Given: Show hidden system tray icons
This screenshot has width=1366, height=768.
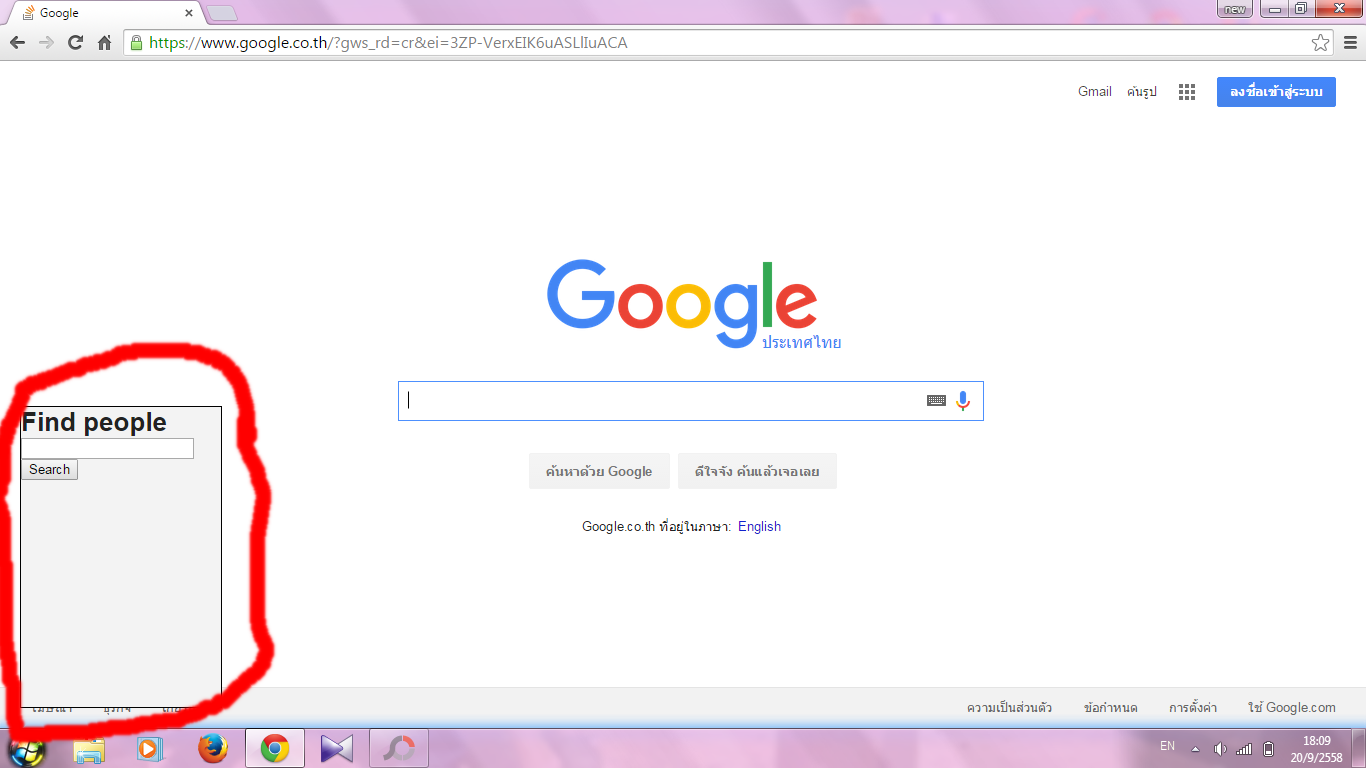Looking at the screenshot, I should point(1195,749).
